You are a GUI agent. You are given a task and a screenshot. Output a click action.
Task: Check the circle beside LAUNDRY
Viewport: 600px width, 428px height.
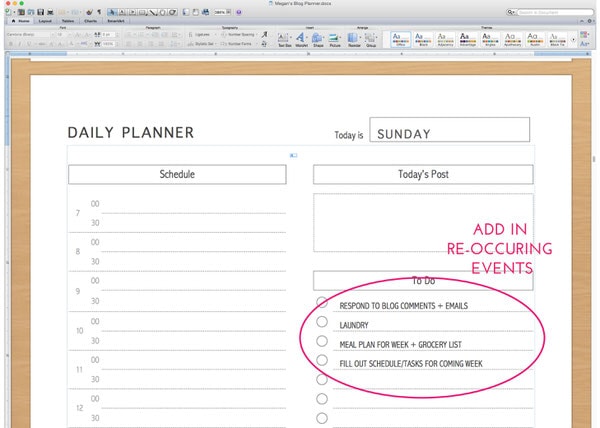coord(322,322)
